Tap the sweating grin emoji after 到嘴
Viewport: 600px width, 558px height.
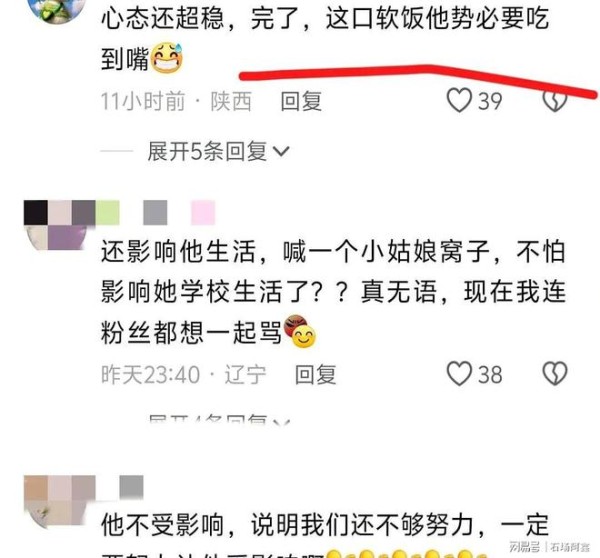(167, 58)
